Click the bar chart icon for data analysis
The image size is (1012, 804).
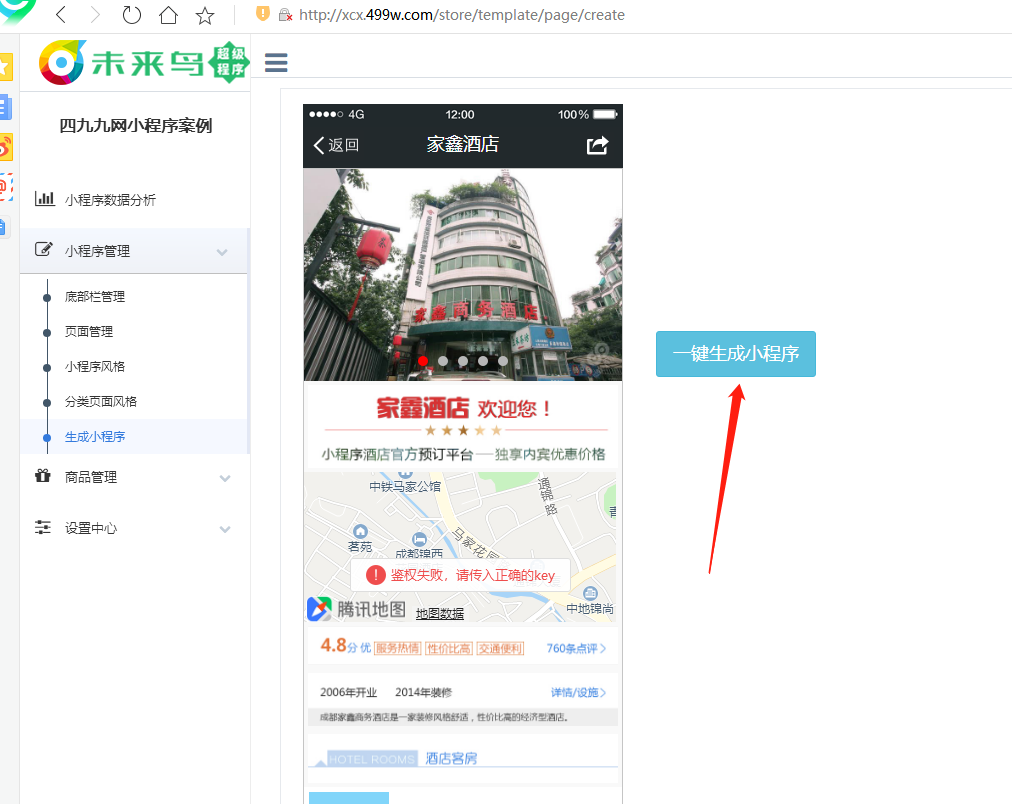click(x=45, y=198)
